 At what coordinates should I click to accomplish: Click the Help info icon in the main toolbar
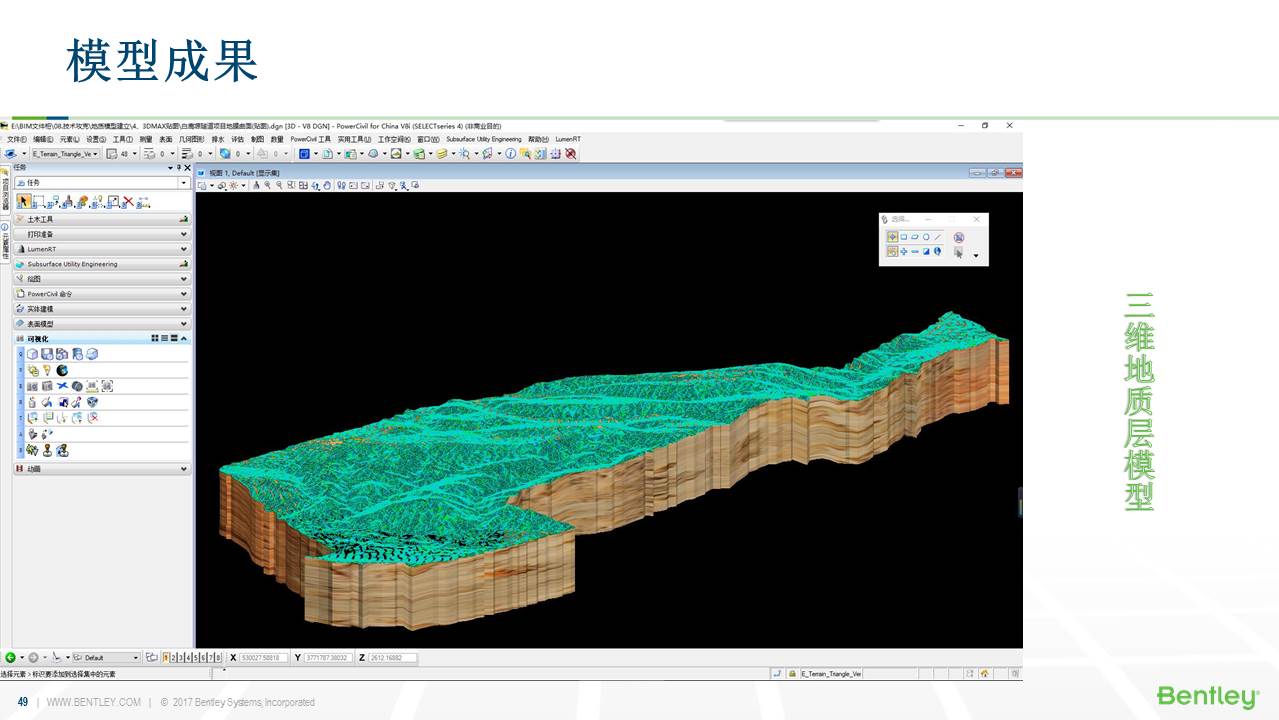pos(510,154)
